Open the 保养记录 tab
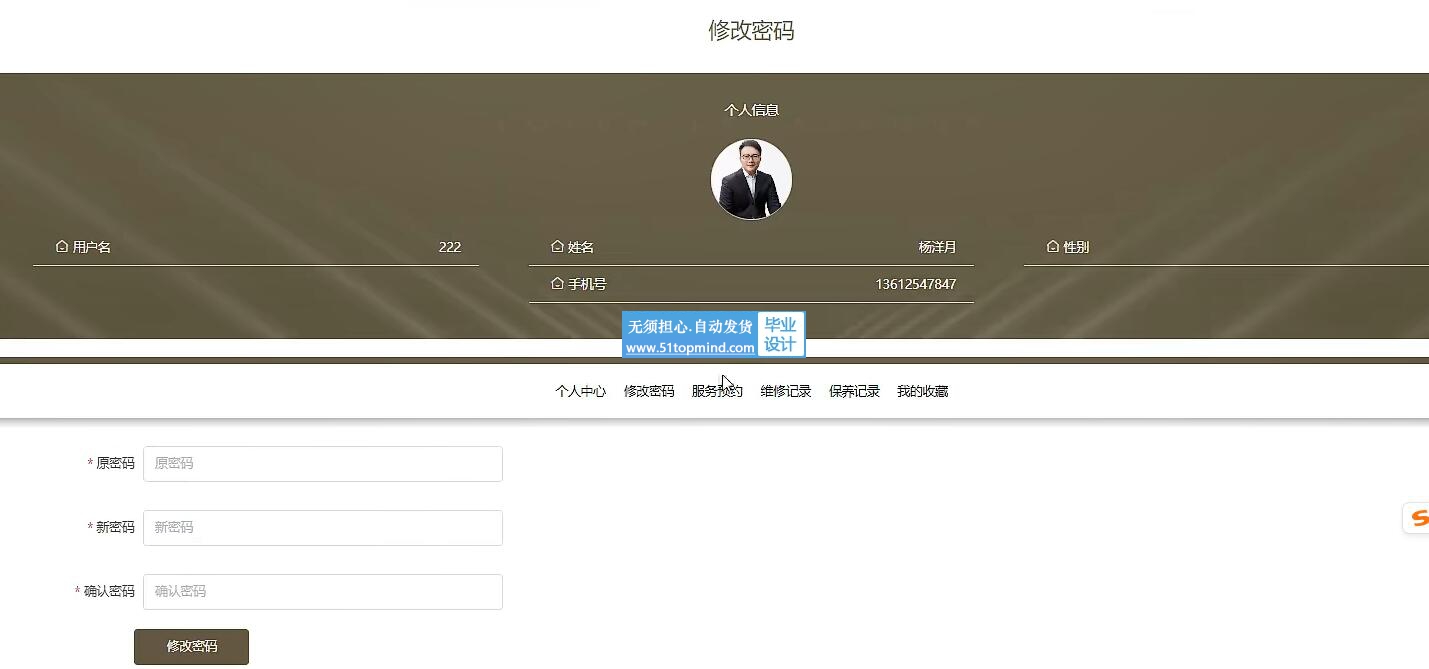Screen dimensions: 1429x669 (854, 392)
